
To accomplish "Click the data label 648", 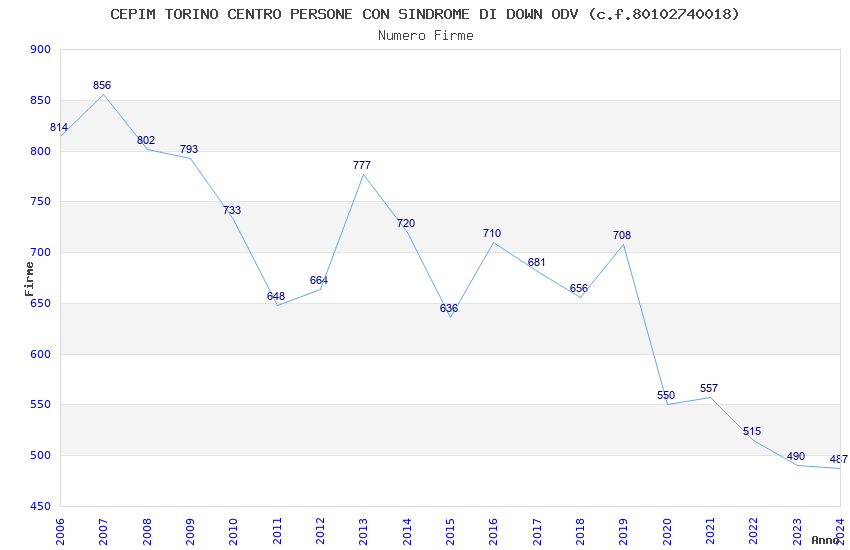I will coord(276,296).
